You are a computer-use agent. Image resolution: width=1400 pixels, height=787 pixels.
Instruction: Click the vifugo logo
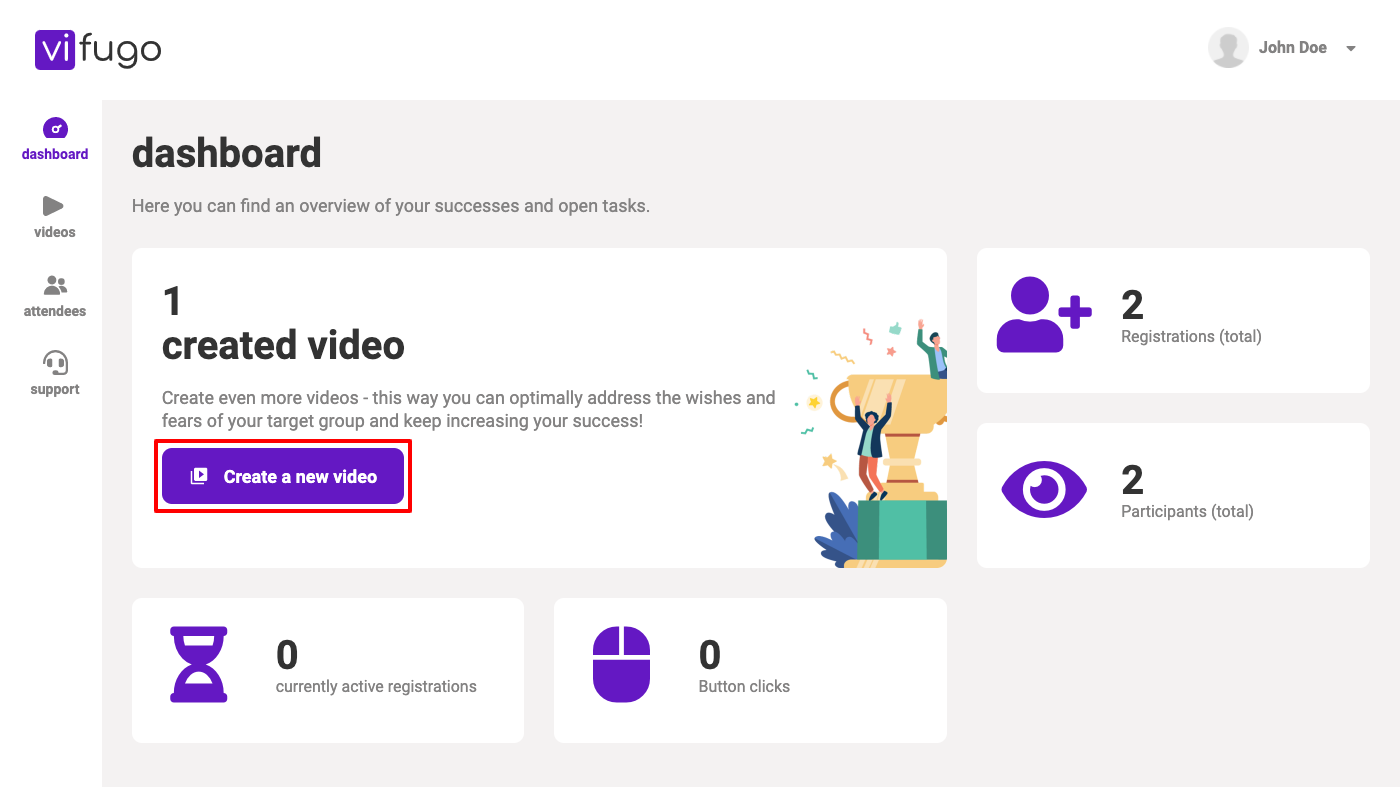(x=98, y=49)
